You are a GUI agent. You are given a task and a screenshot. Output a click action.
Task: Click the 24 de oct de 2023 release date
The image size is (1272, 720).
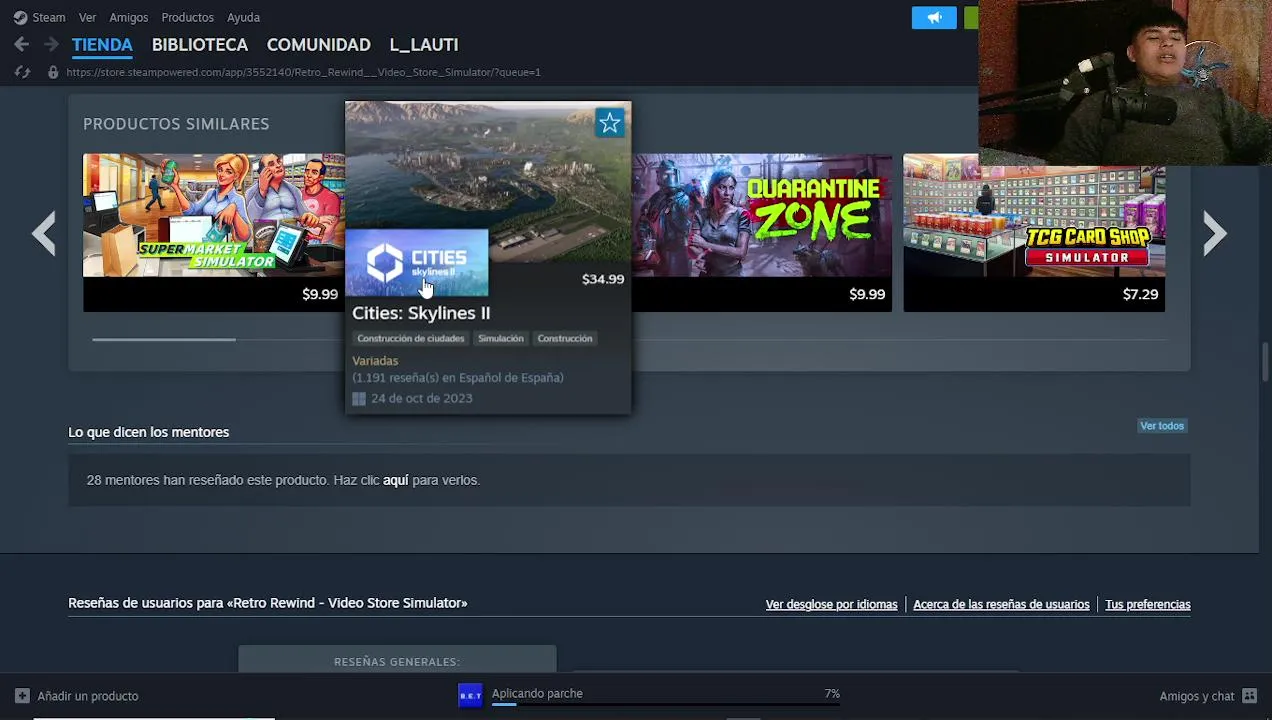point(421,398)
